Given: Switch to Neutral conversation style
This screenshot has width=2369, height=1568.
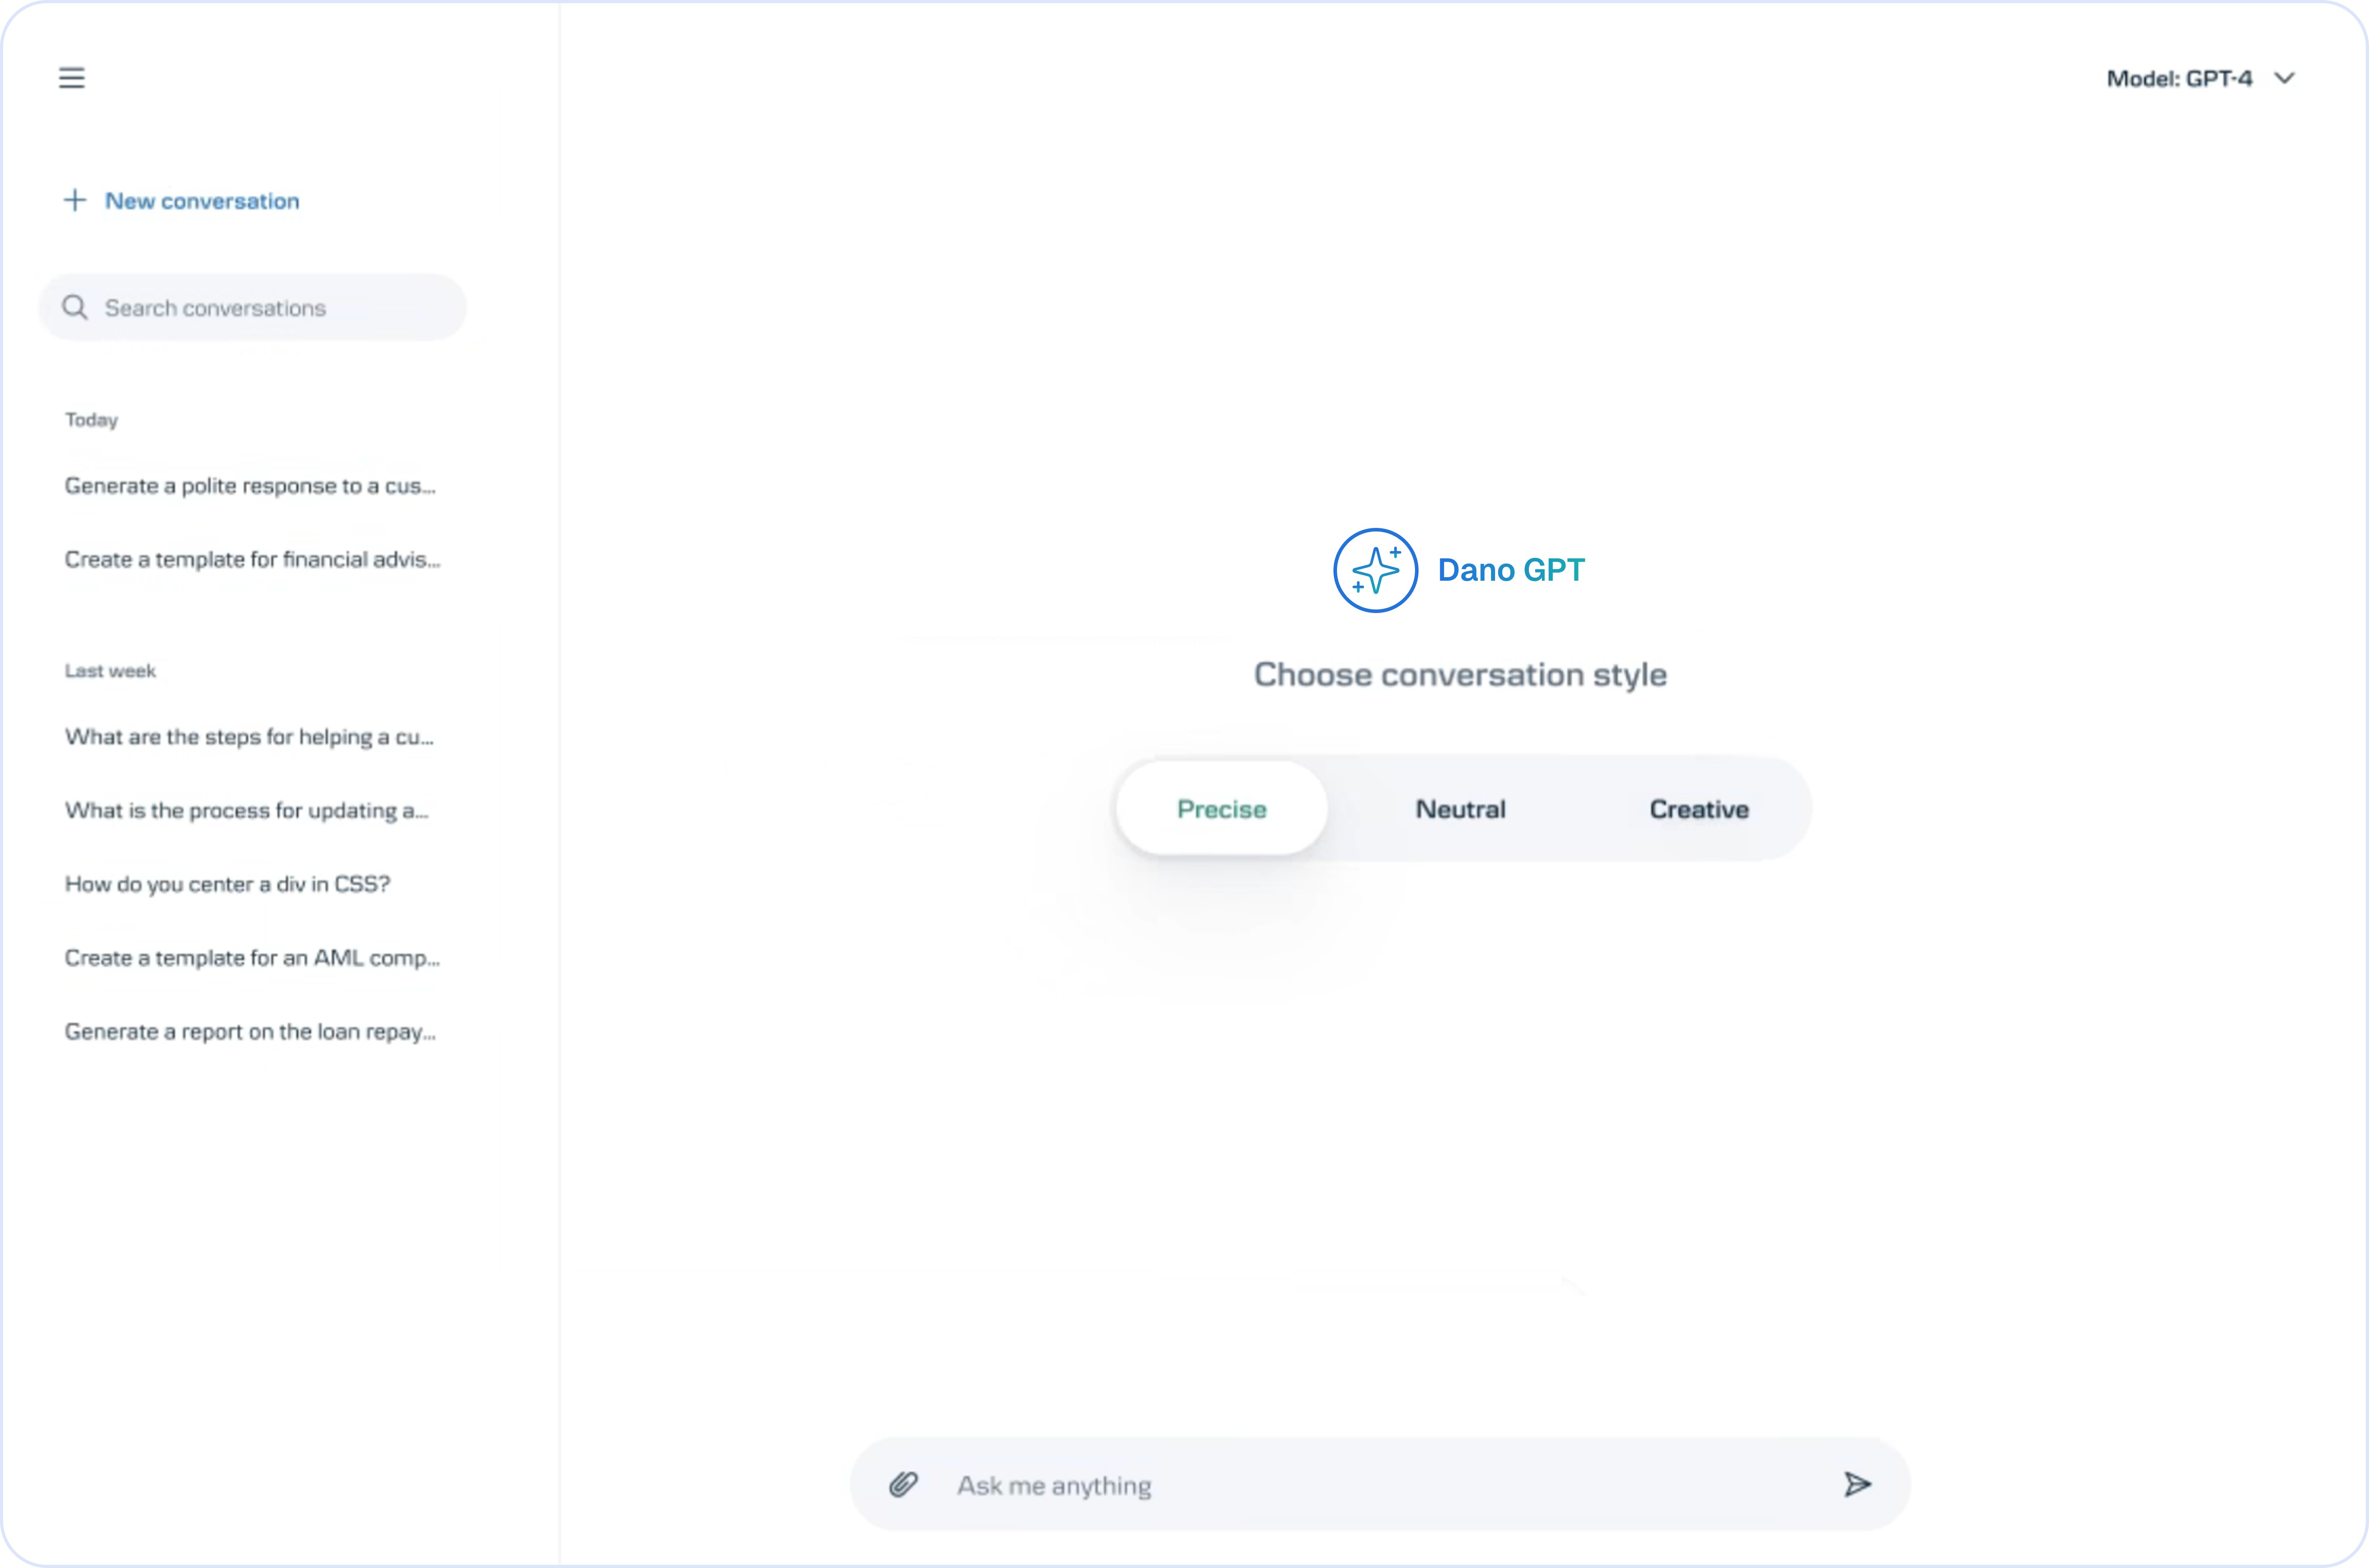Looking at the screenshot, I should [x=1460, y=808].
